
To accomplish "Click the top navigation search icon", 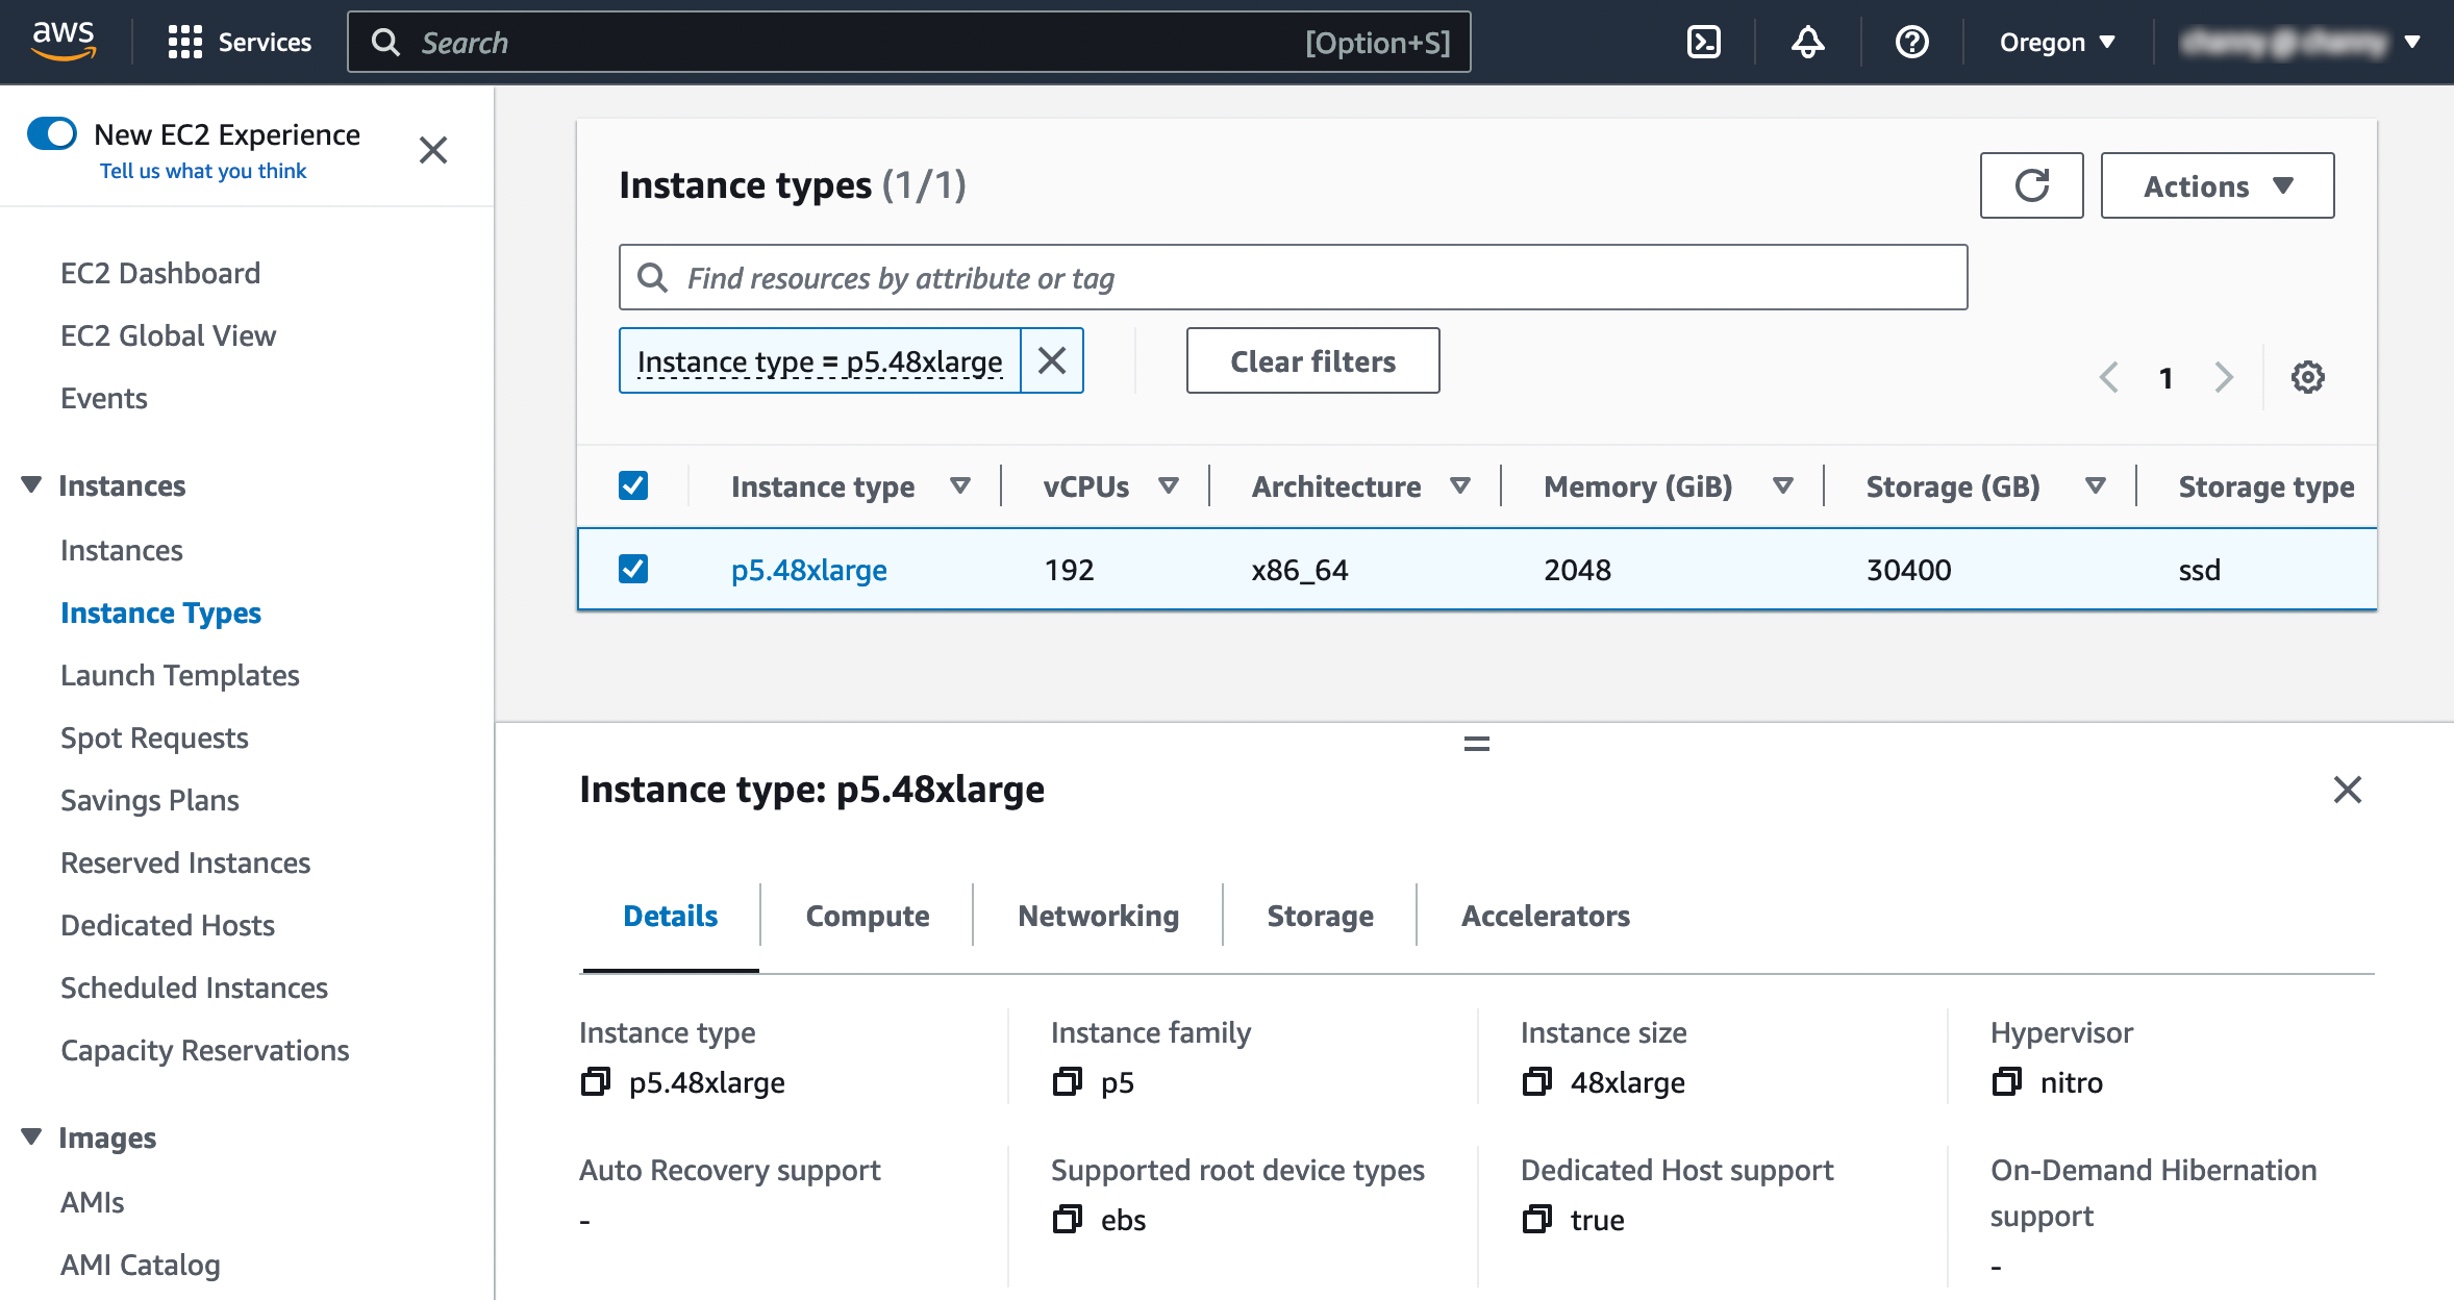I will pos(385,42).
